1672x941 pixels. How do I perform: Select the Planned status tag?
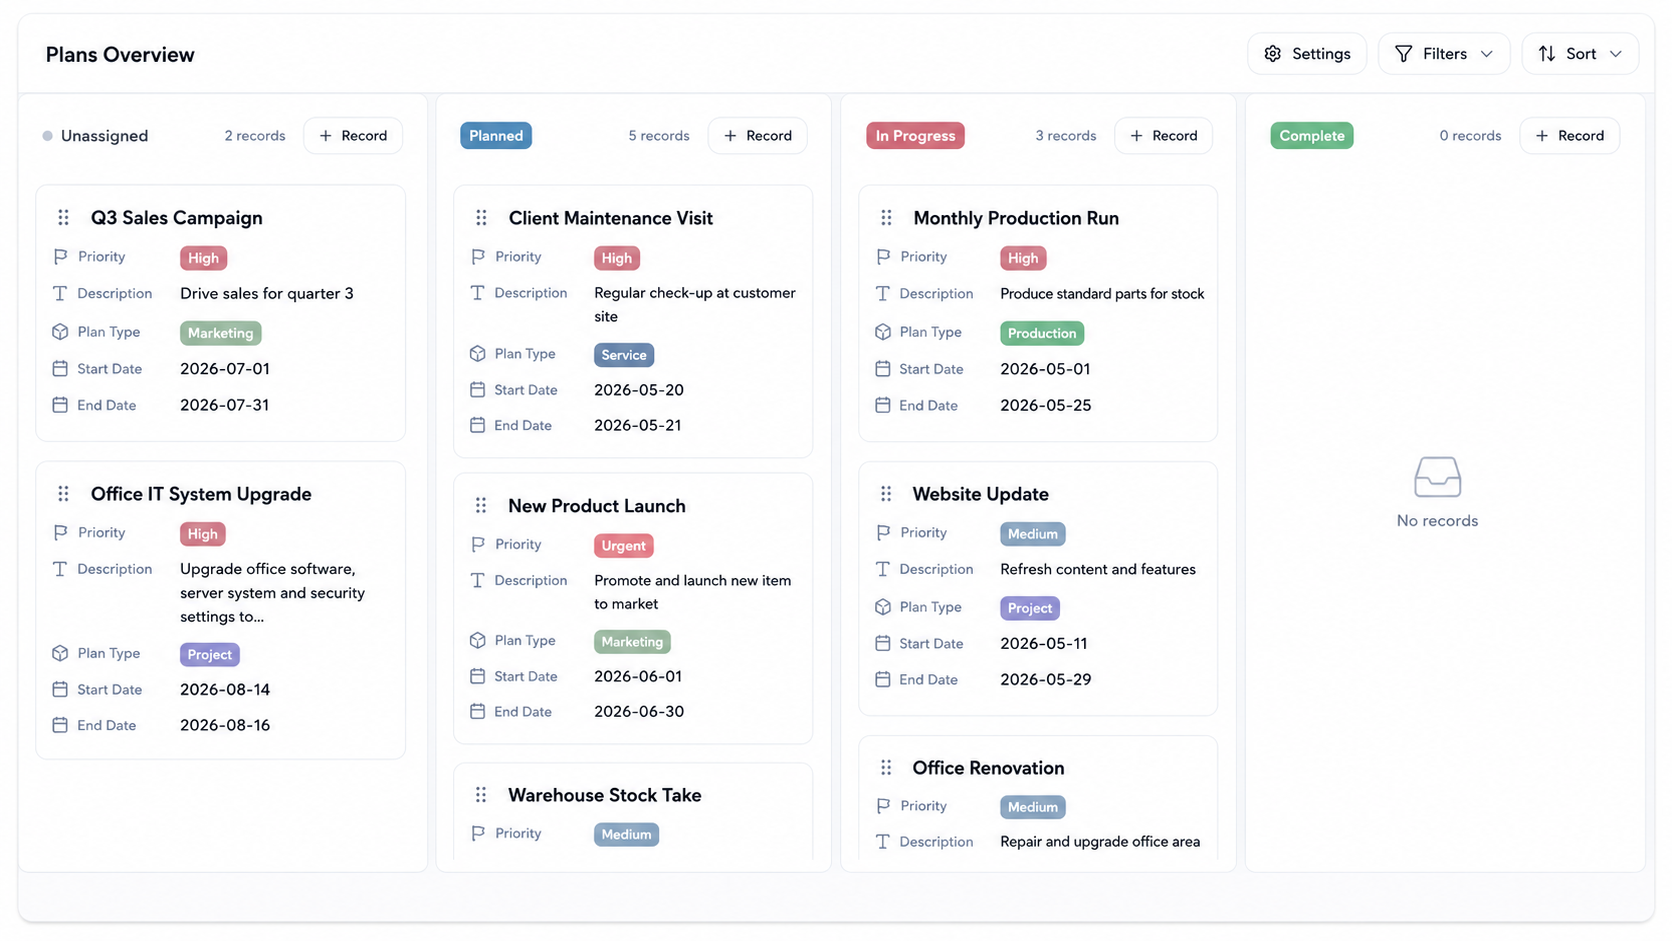[x=496, y=136]
